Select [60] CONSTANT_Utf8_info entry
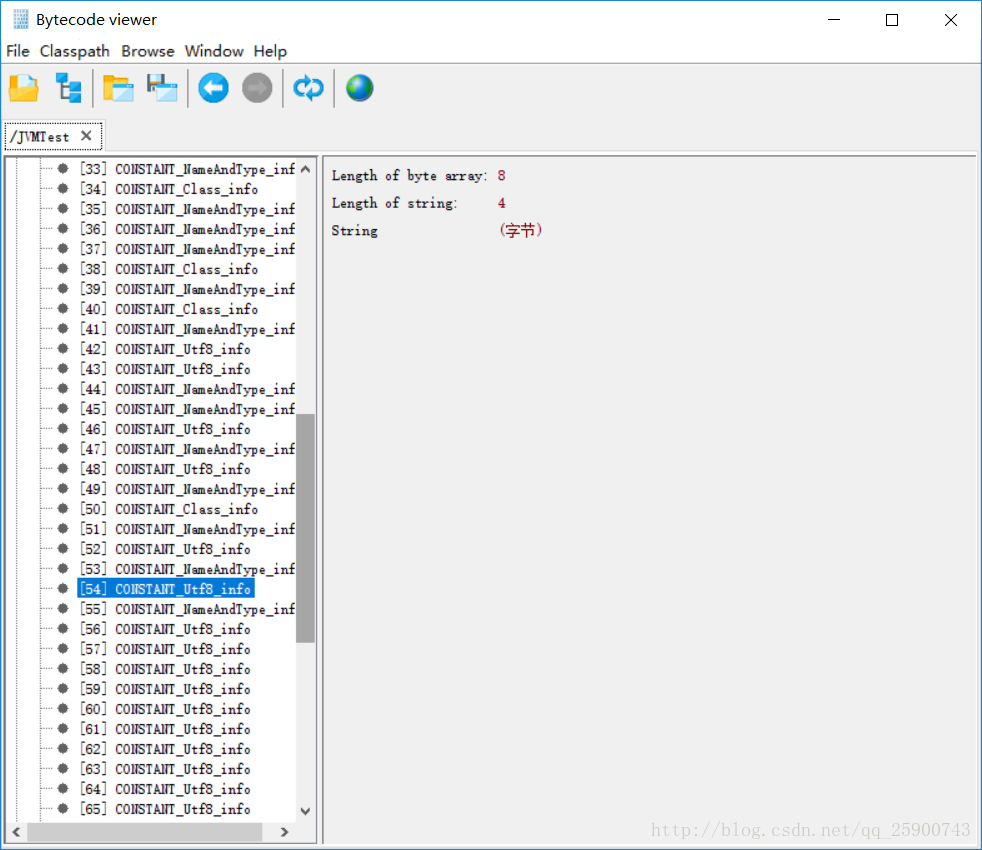Viewport: 982px width, 850px height. coord(165,709)
